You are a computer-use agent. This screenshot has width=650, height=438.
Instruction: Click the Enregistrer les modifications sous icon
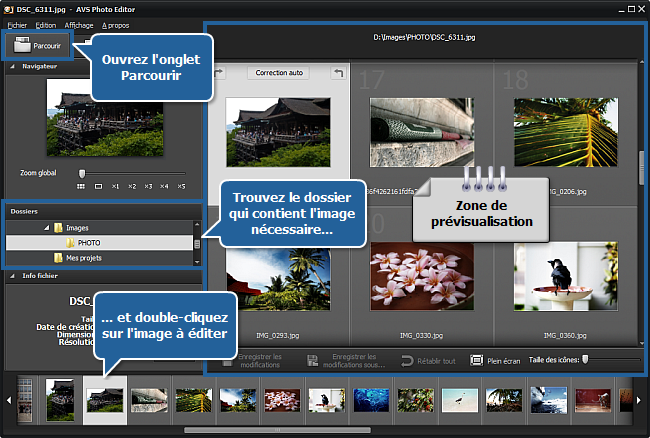point(315,359)
